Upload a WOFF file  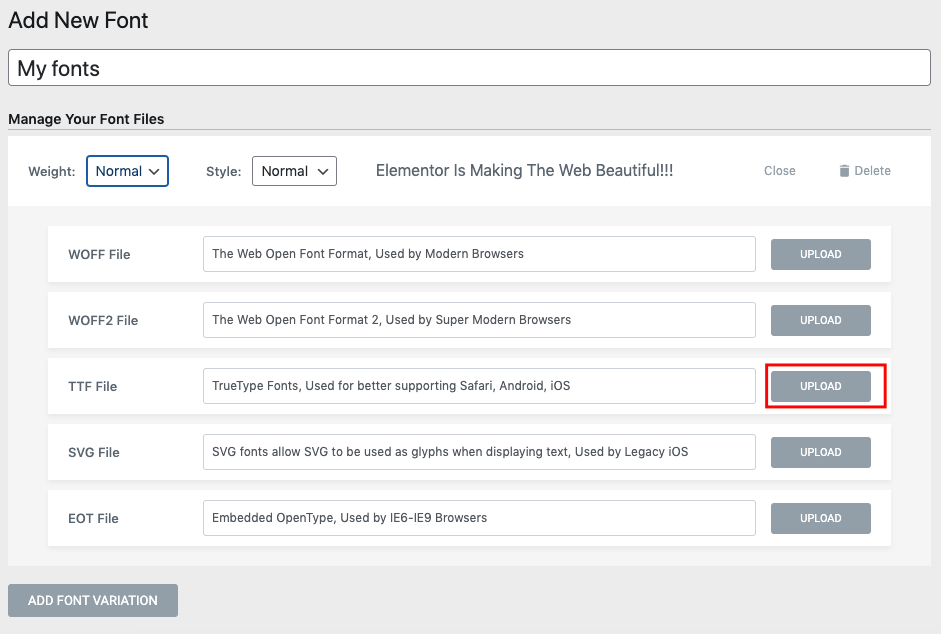820,255
